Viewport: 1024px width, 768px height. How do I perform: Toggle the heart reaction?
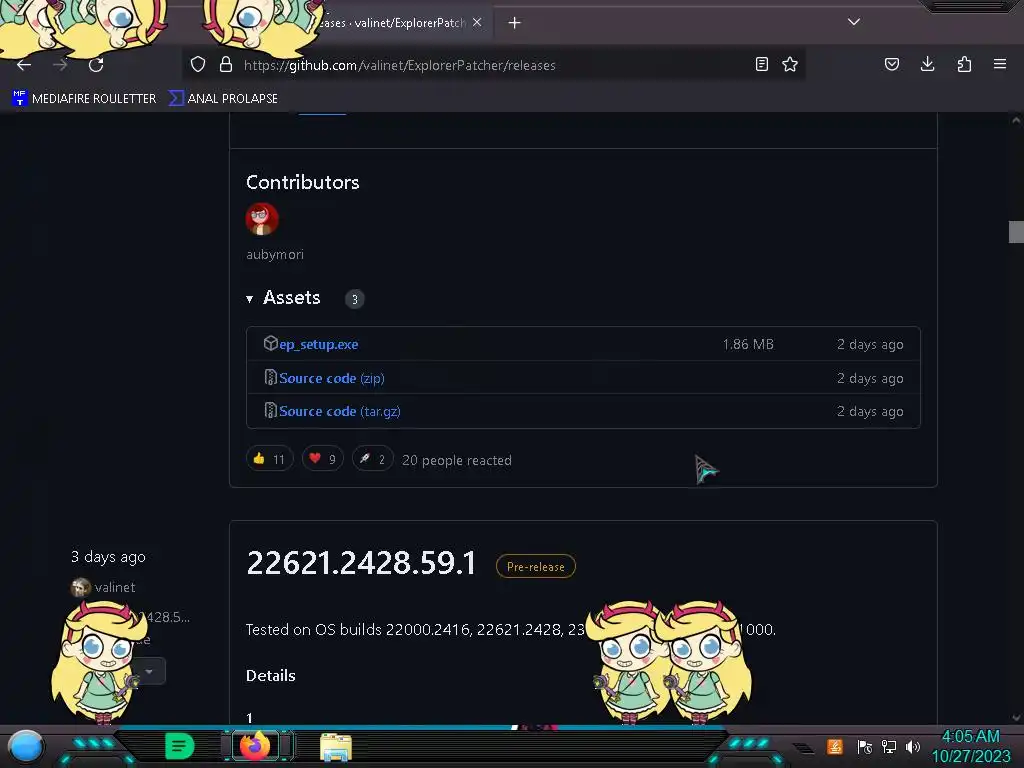[x=323, y=459]
